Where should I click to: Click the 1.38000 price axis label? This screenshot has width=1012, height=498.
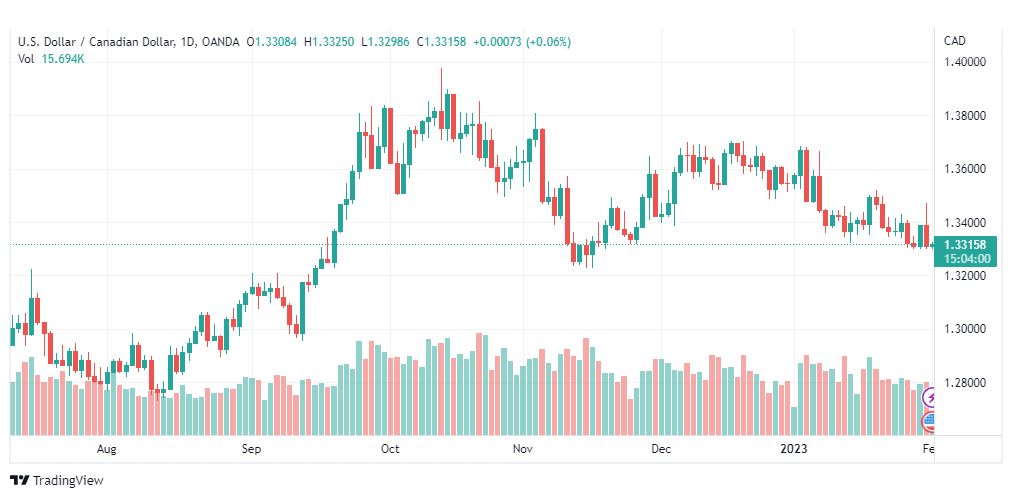pyautogui.click(x=965, y=116)
